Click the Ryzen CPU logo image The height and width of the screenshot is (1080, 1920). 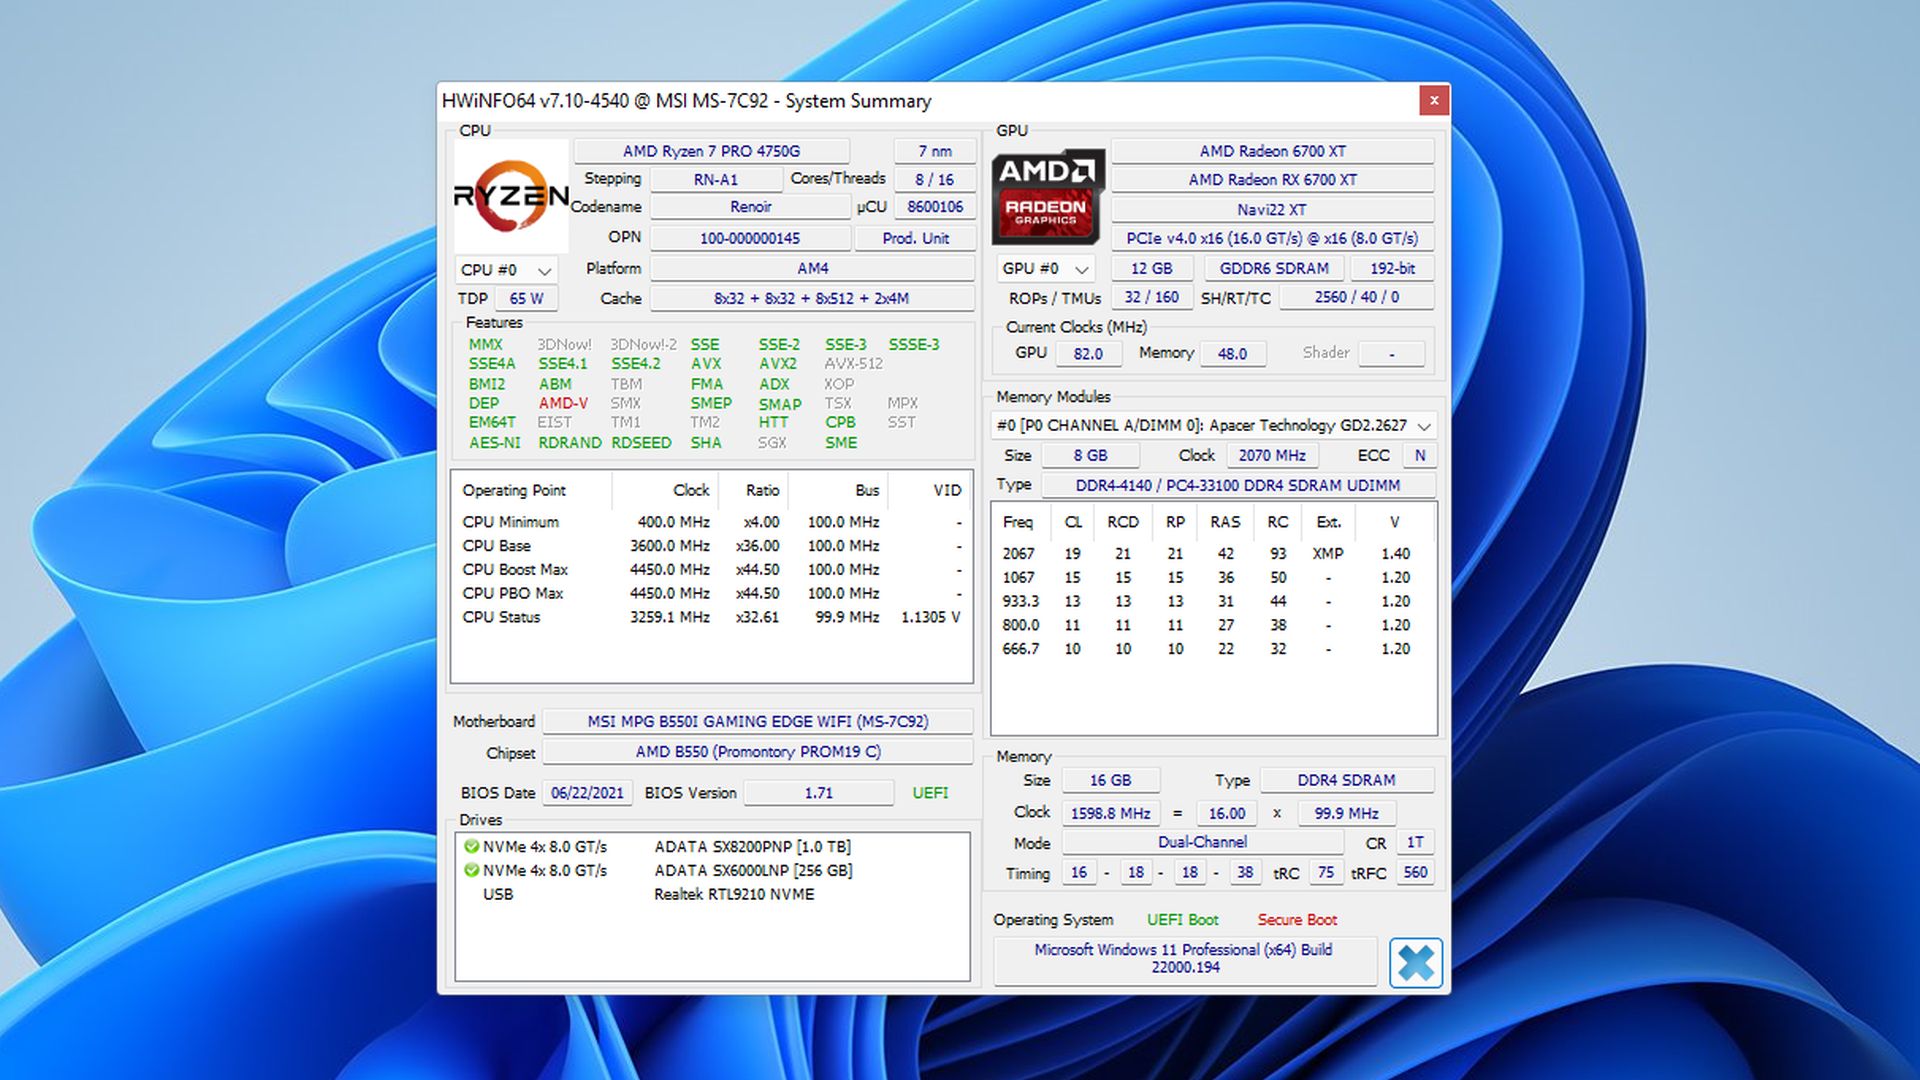coord(511,196)
